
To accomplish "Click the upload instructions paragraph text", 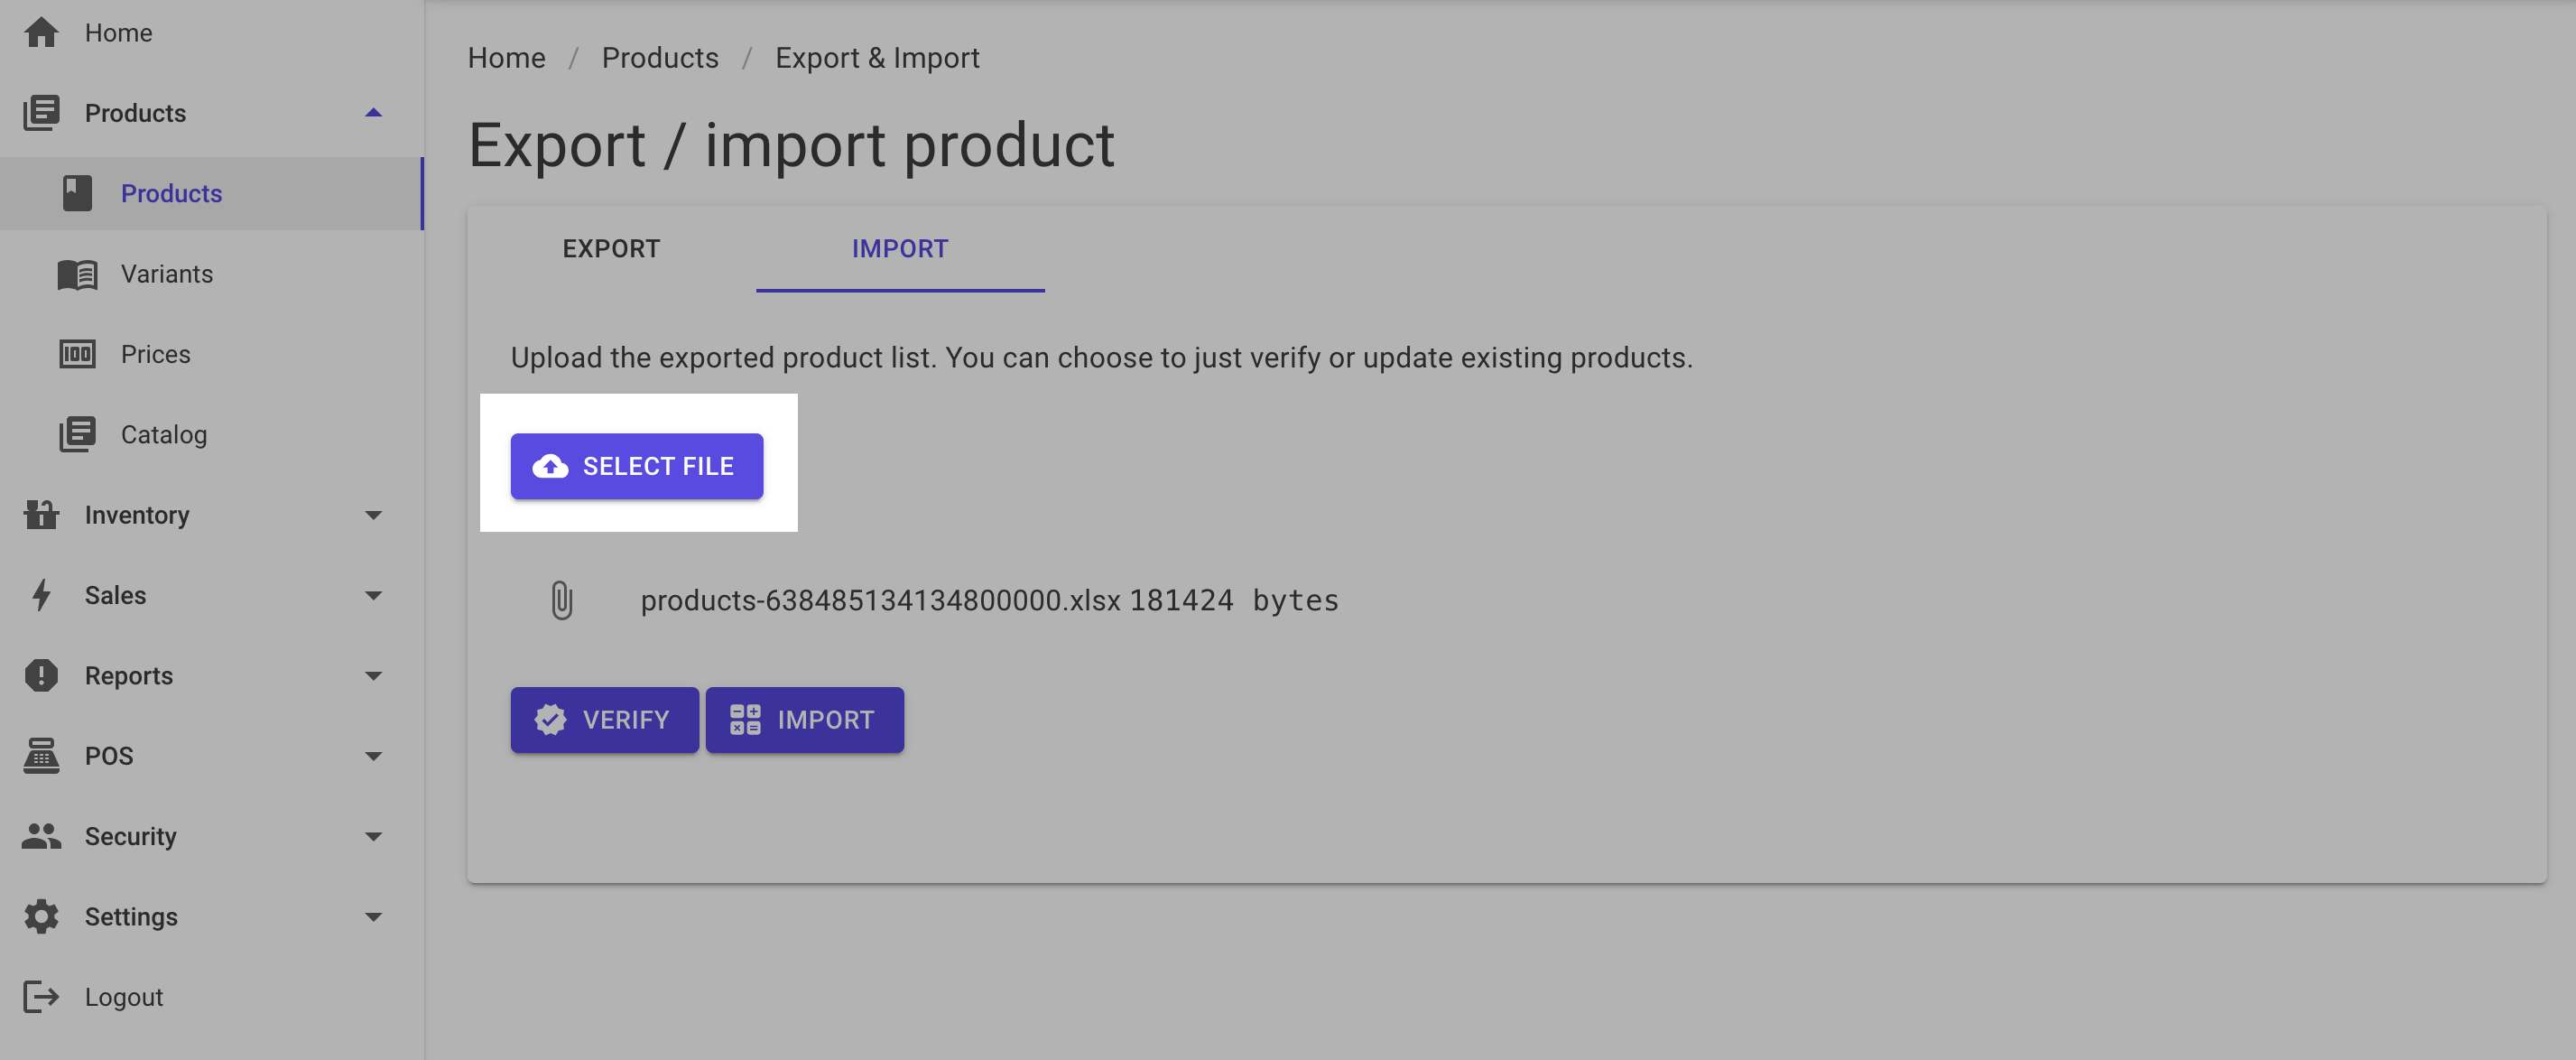I will pyautogui.click(x=1102, y=358).
